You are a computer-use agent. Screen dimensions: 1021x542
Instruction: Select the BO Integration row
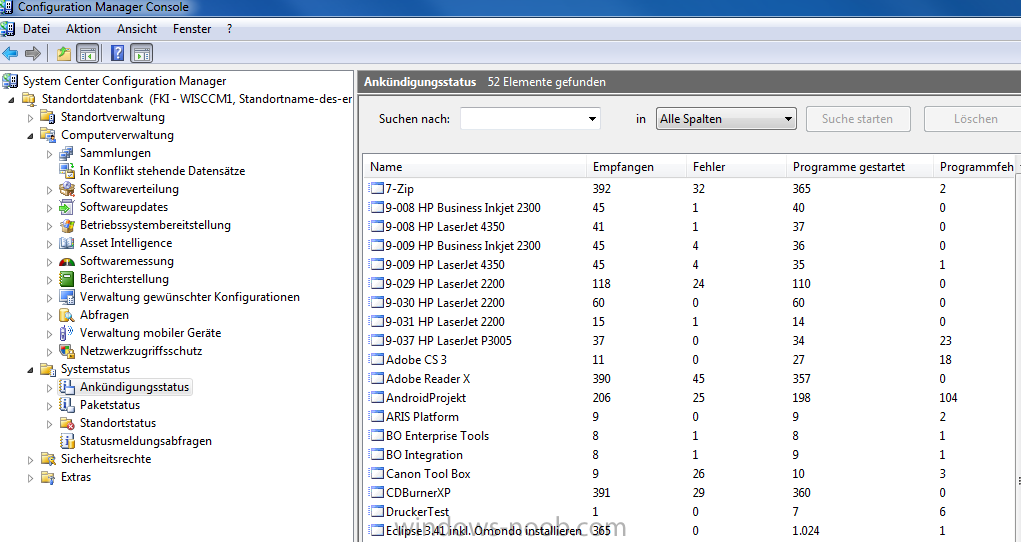coord(692,455)
